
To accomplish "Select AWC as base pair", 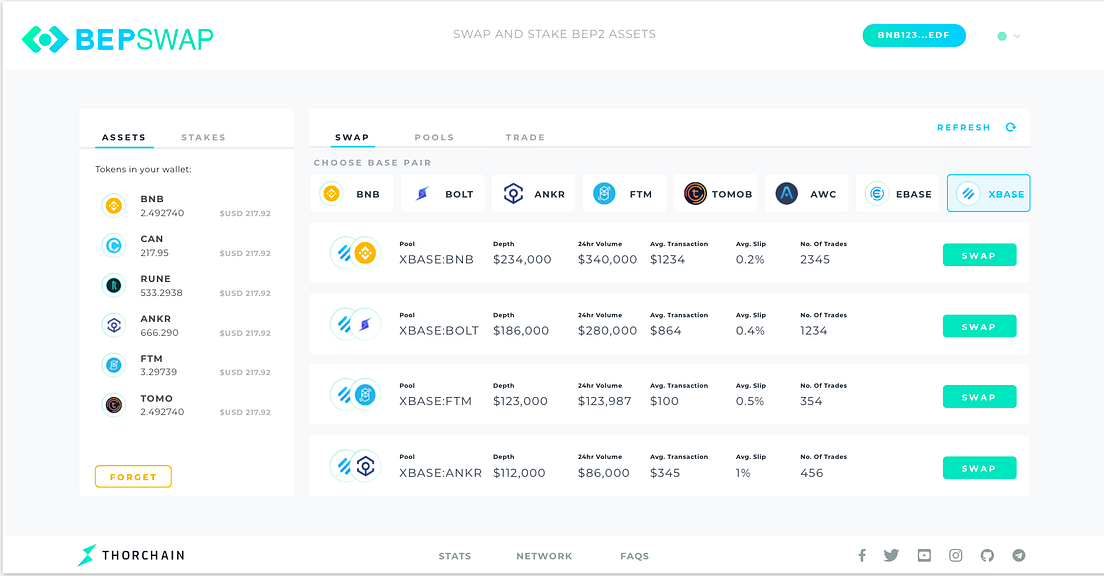I will (807, 193).
